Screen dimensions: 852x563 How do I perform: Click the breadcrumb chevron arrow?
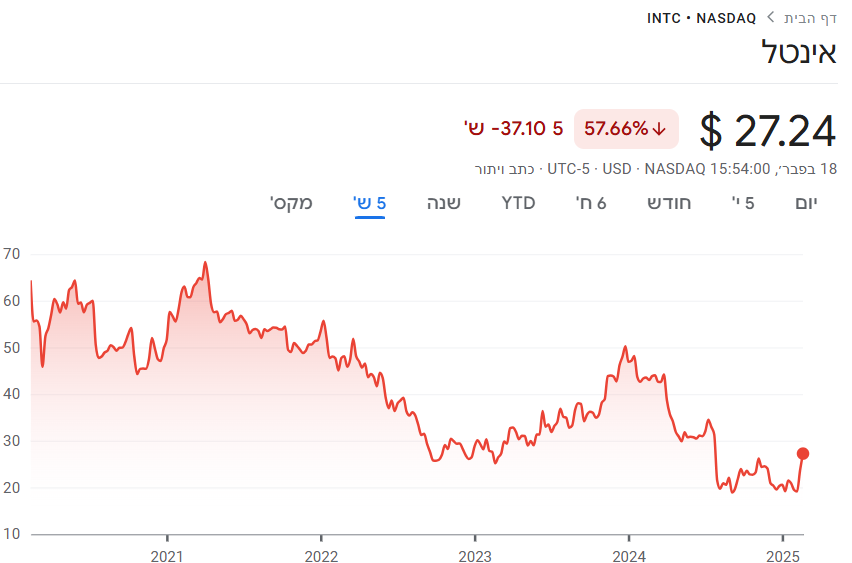(771, 18)
